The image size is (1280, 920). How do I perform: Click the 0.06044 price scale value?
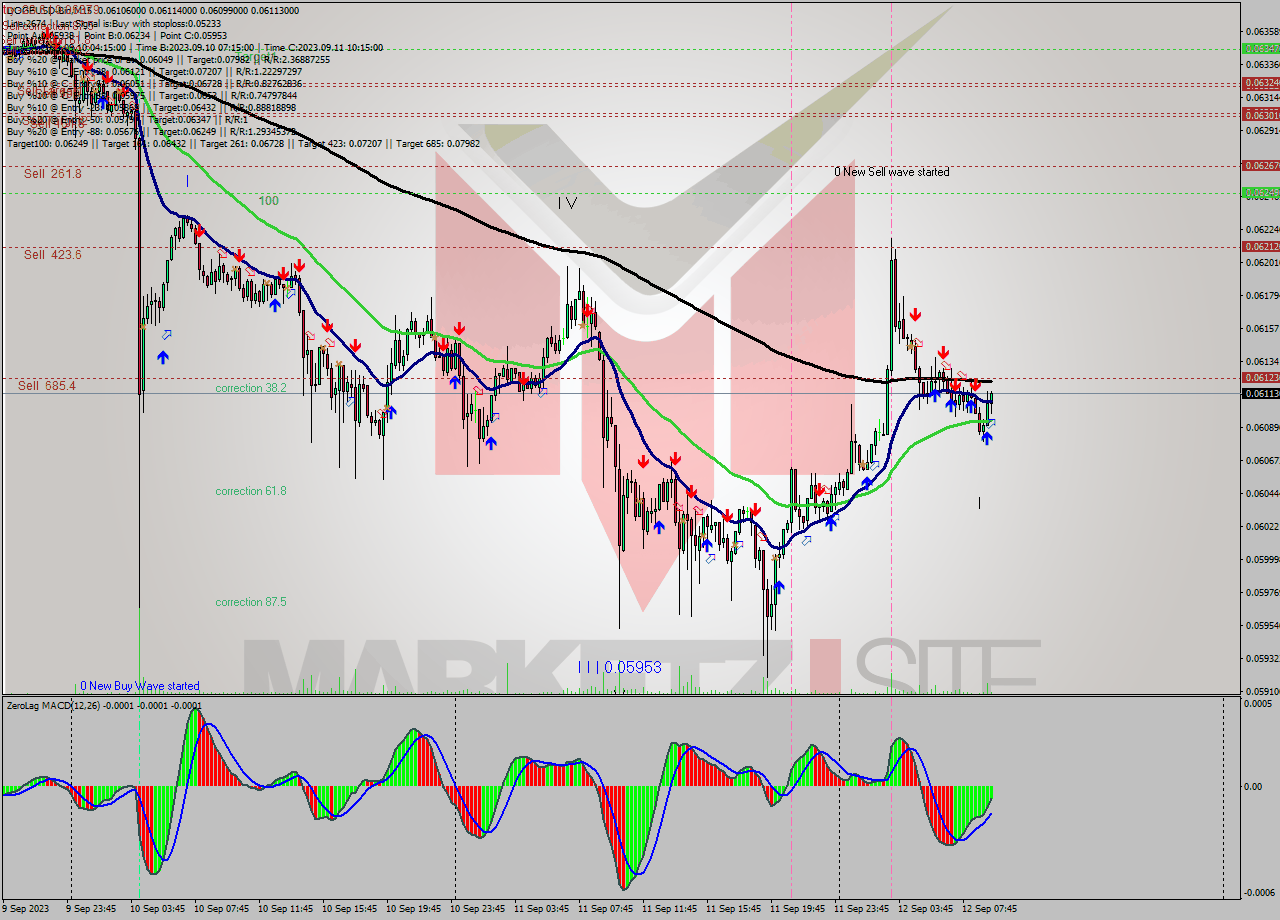1263,493
